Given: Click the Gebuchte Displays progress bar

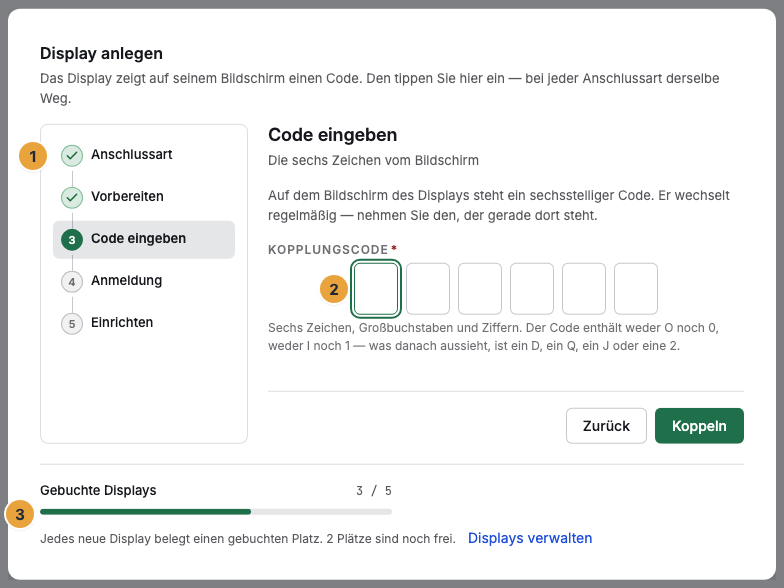Looking at the screenshot, I should tap(216, 512).
